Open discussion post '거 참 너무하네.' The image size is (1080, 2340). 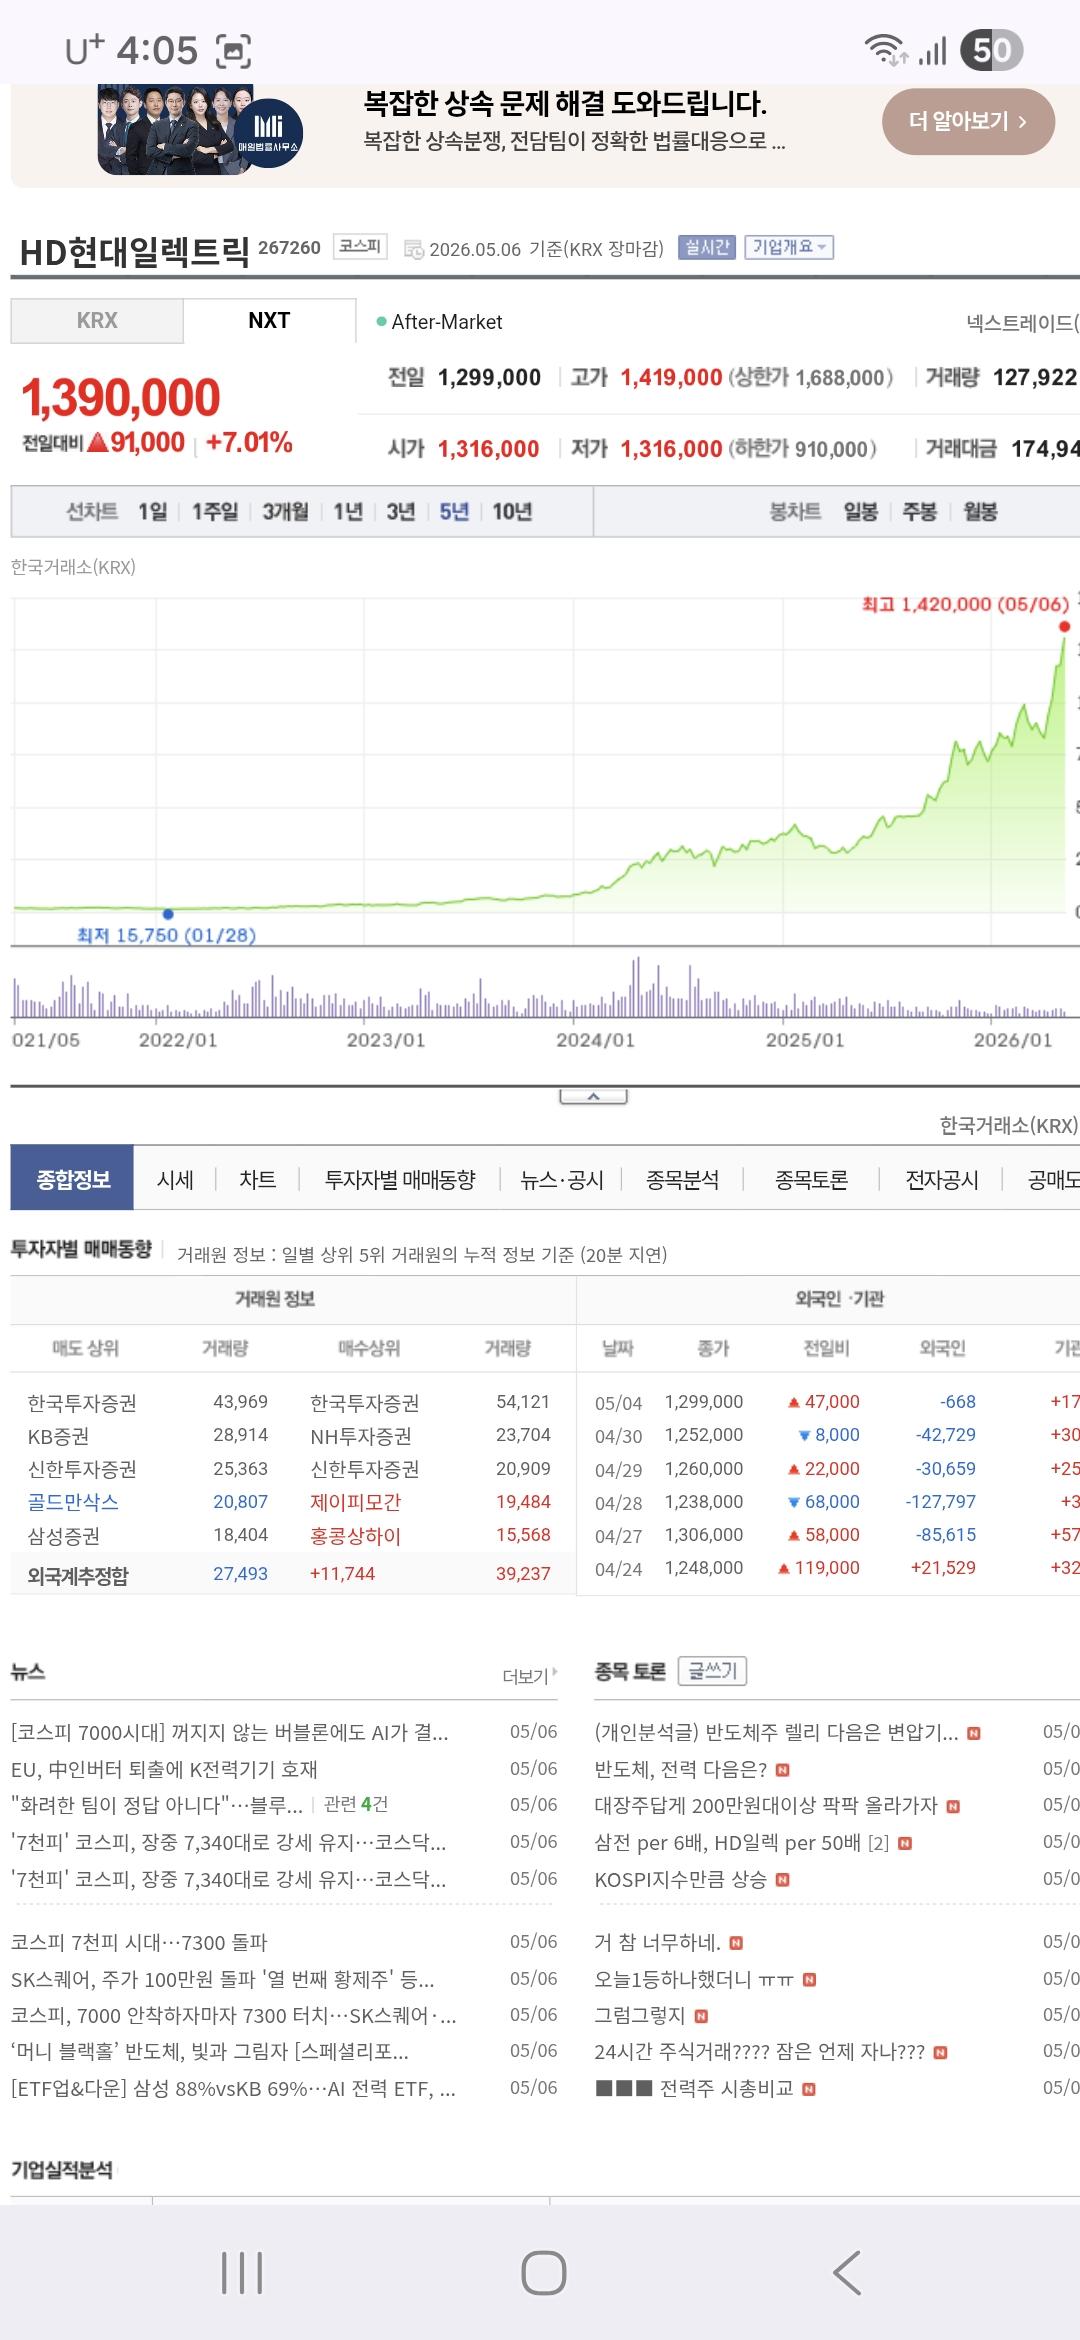tap(657, 1943)
